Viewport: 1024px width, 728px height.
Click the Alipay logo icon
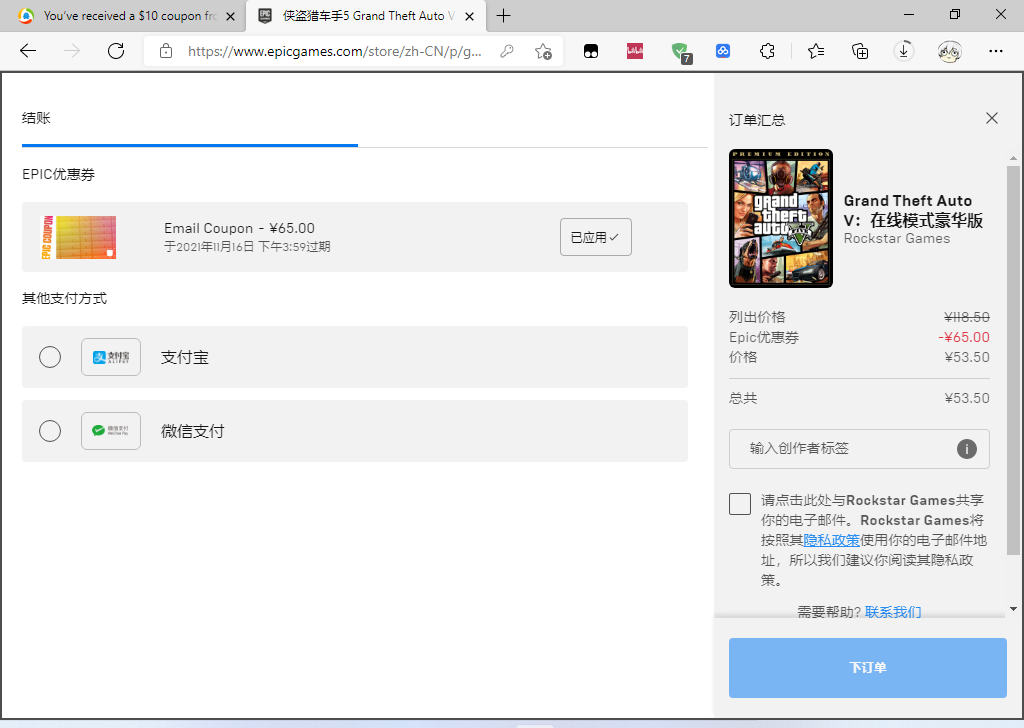tap(111, 357)
